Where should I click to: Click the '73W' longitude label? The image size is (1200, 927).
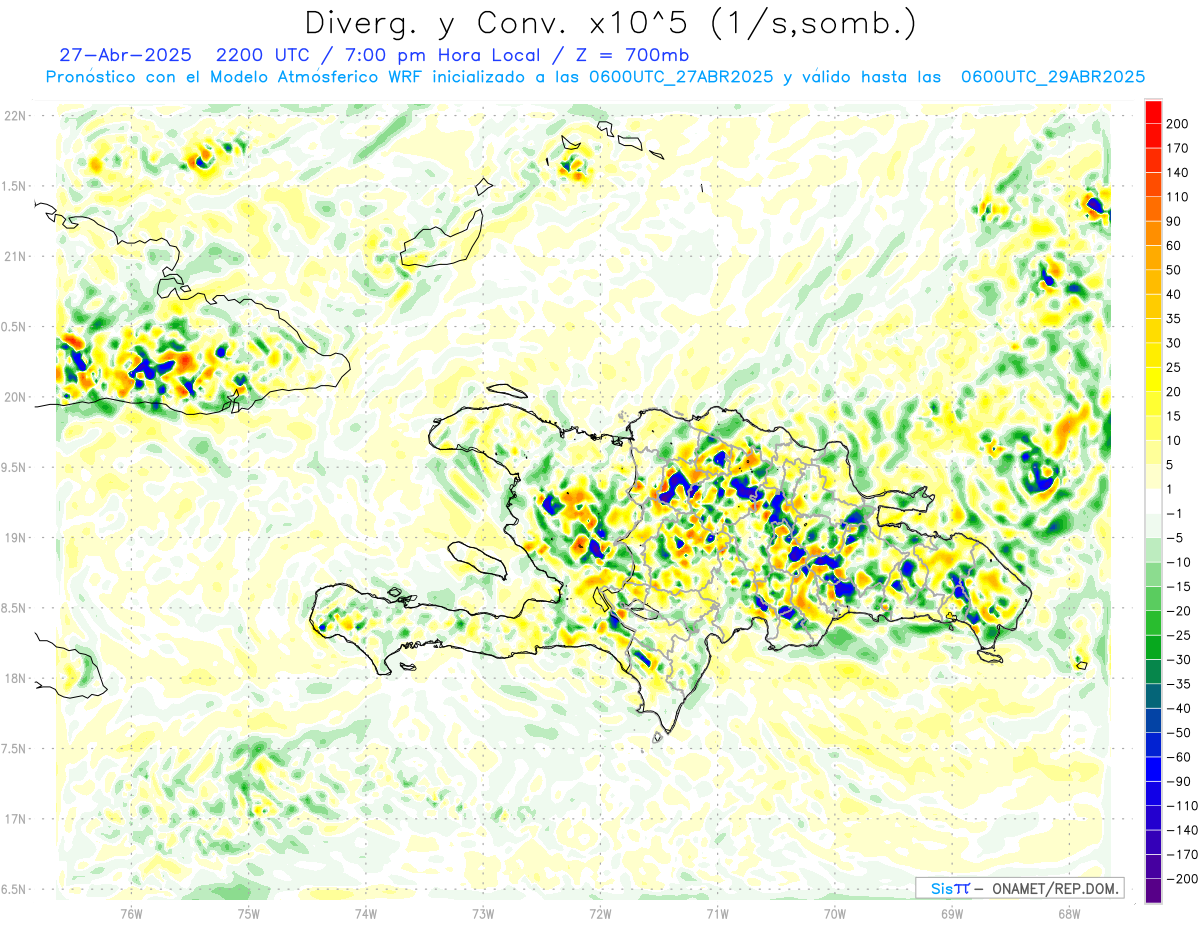pos(483,913)
